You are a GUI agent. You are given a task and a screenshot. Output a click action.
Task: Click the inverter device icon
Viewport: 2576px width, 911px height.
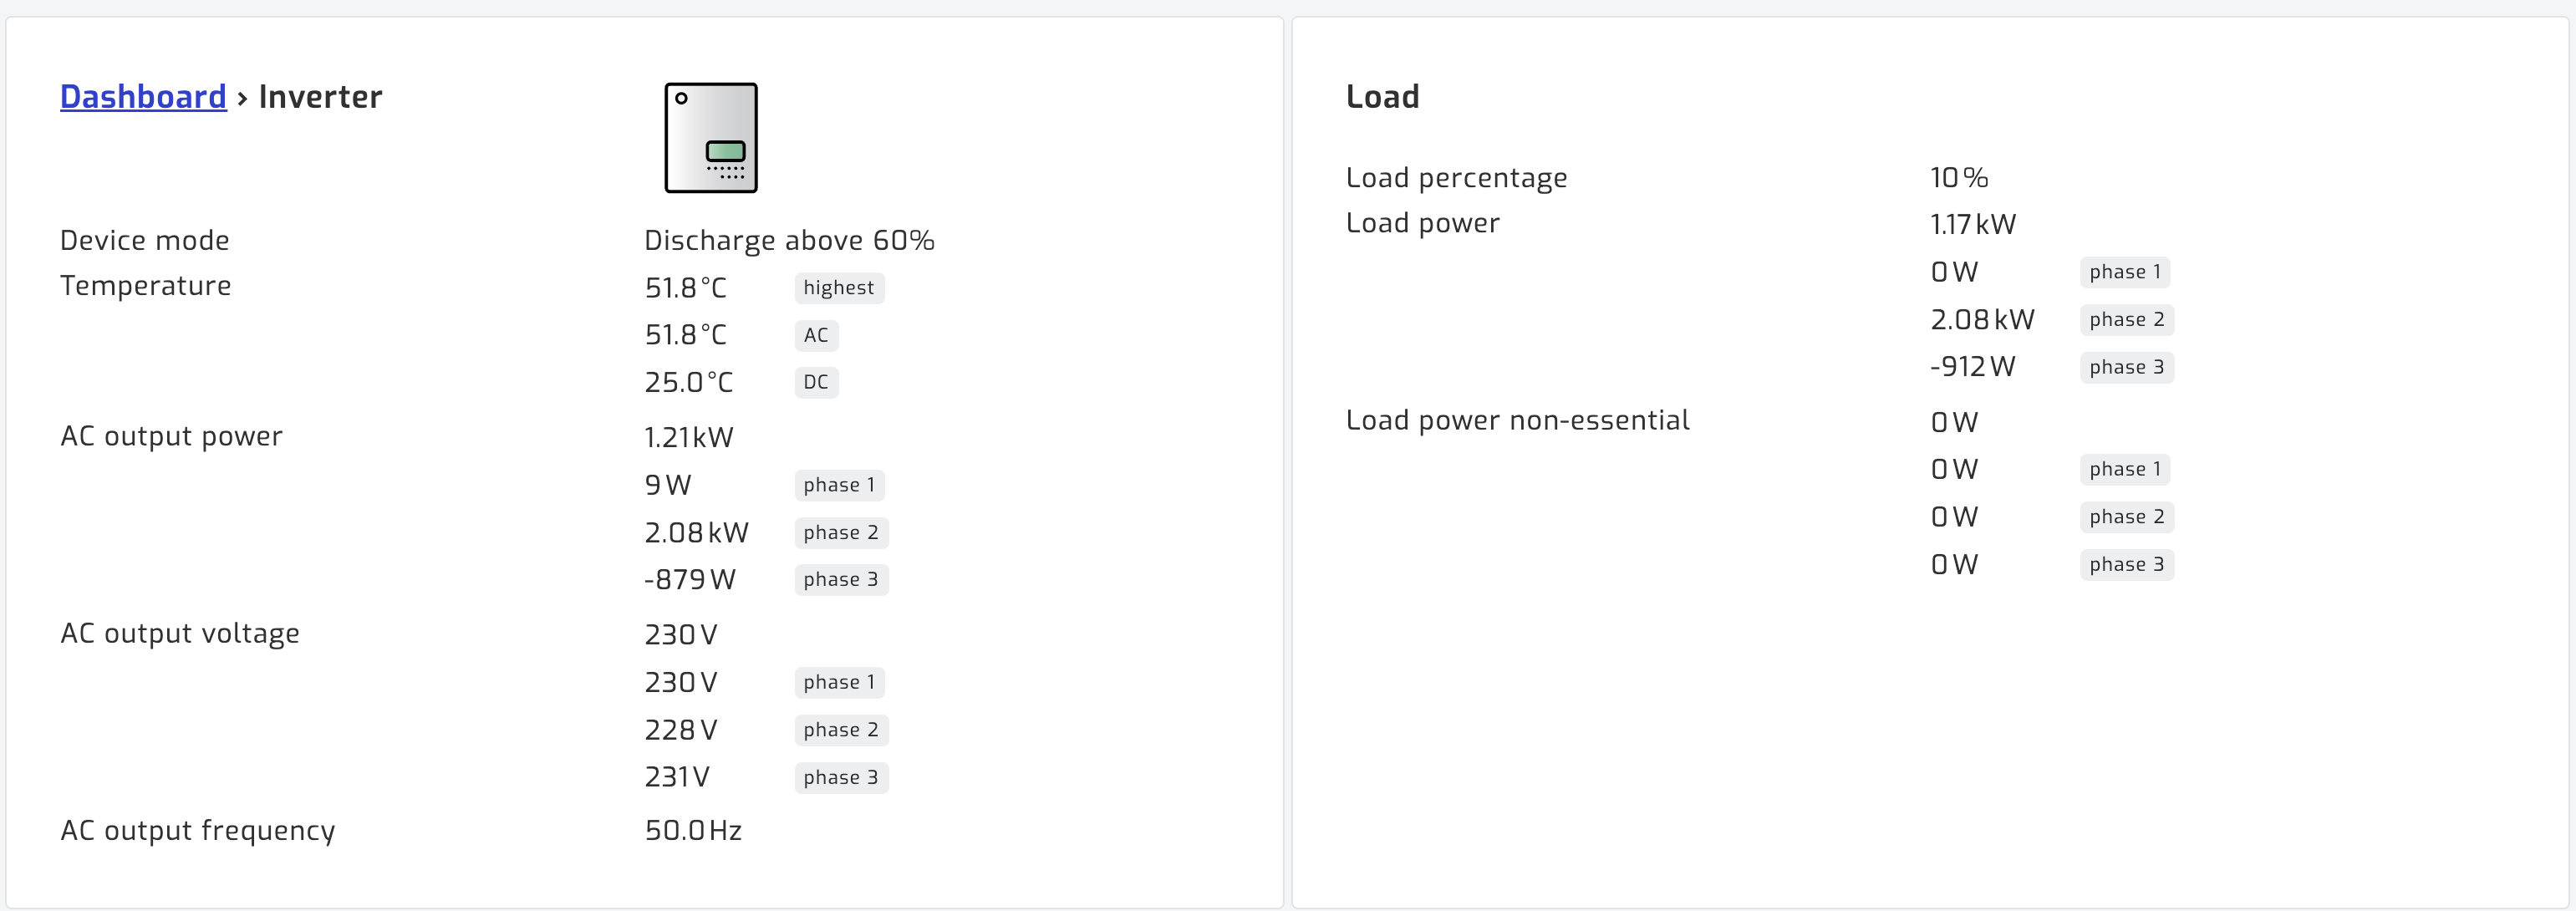pos(711,138)
